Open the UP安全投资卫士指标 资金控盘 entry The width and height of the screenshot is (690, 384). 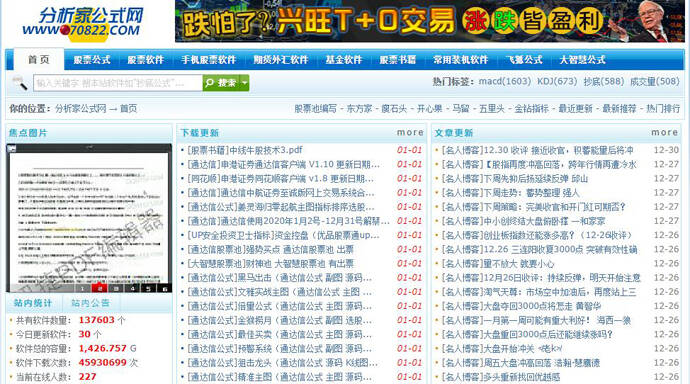pyautogui.click(x=283, y=235)
